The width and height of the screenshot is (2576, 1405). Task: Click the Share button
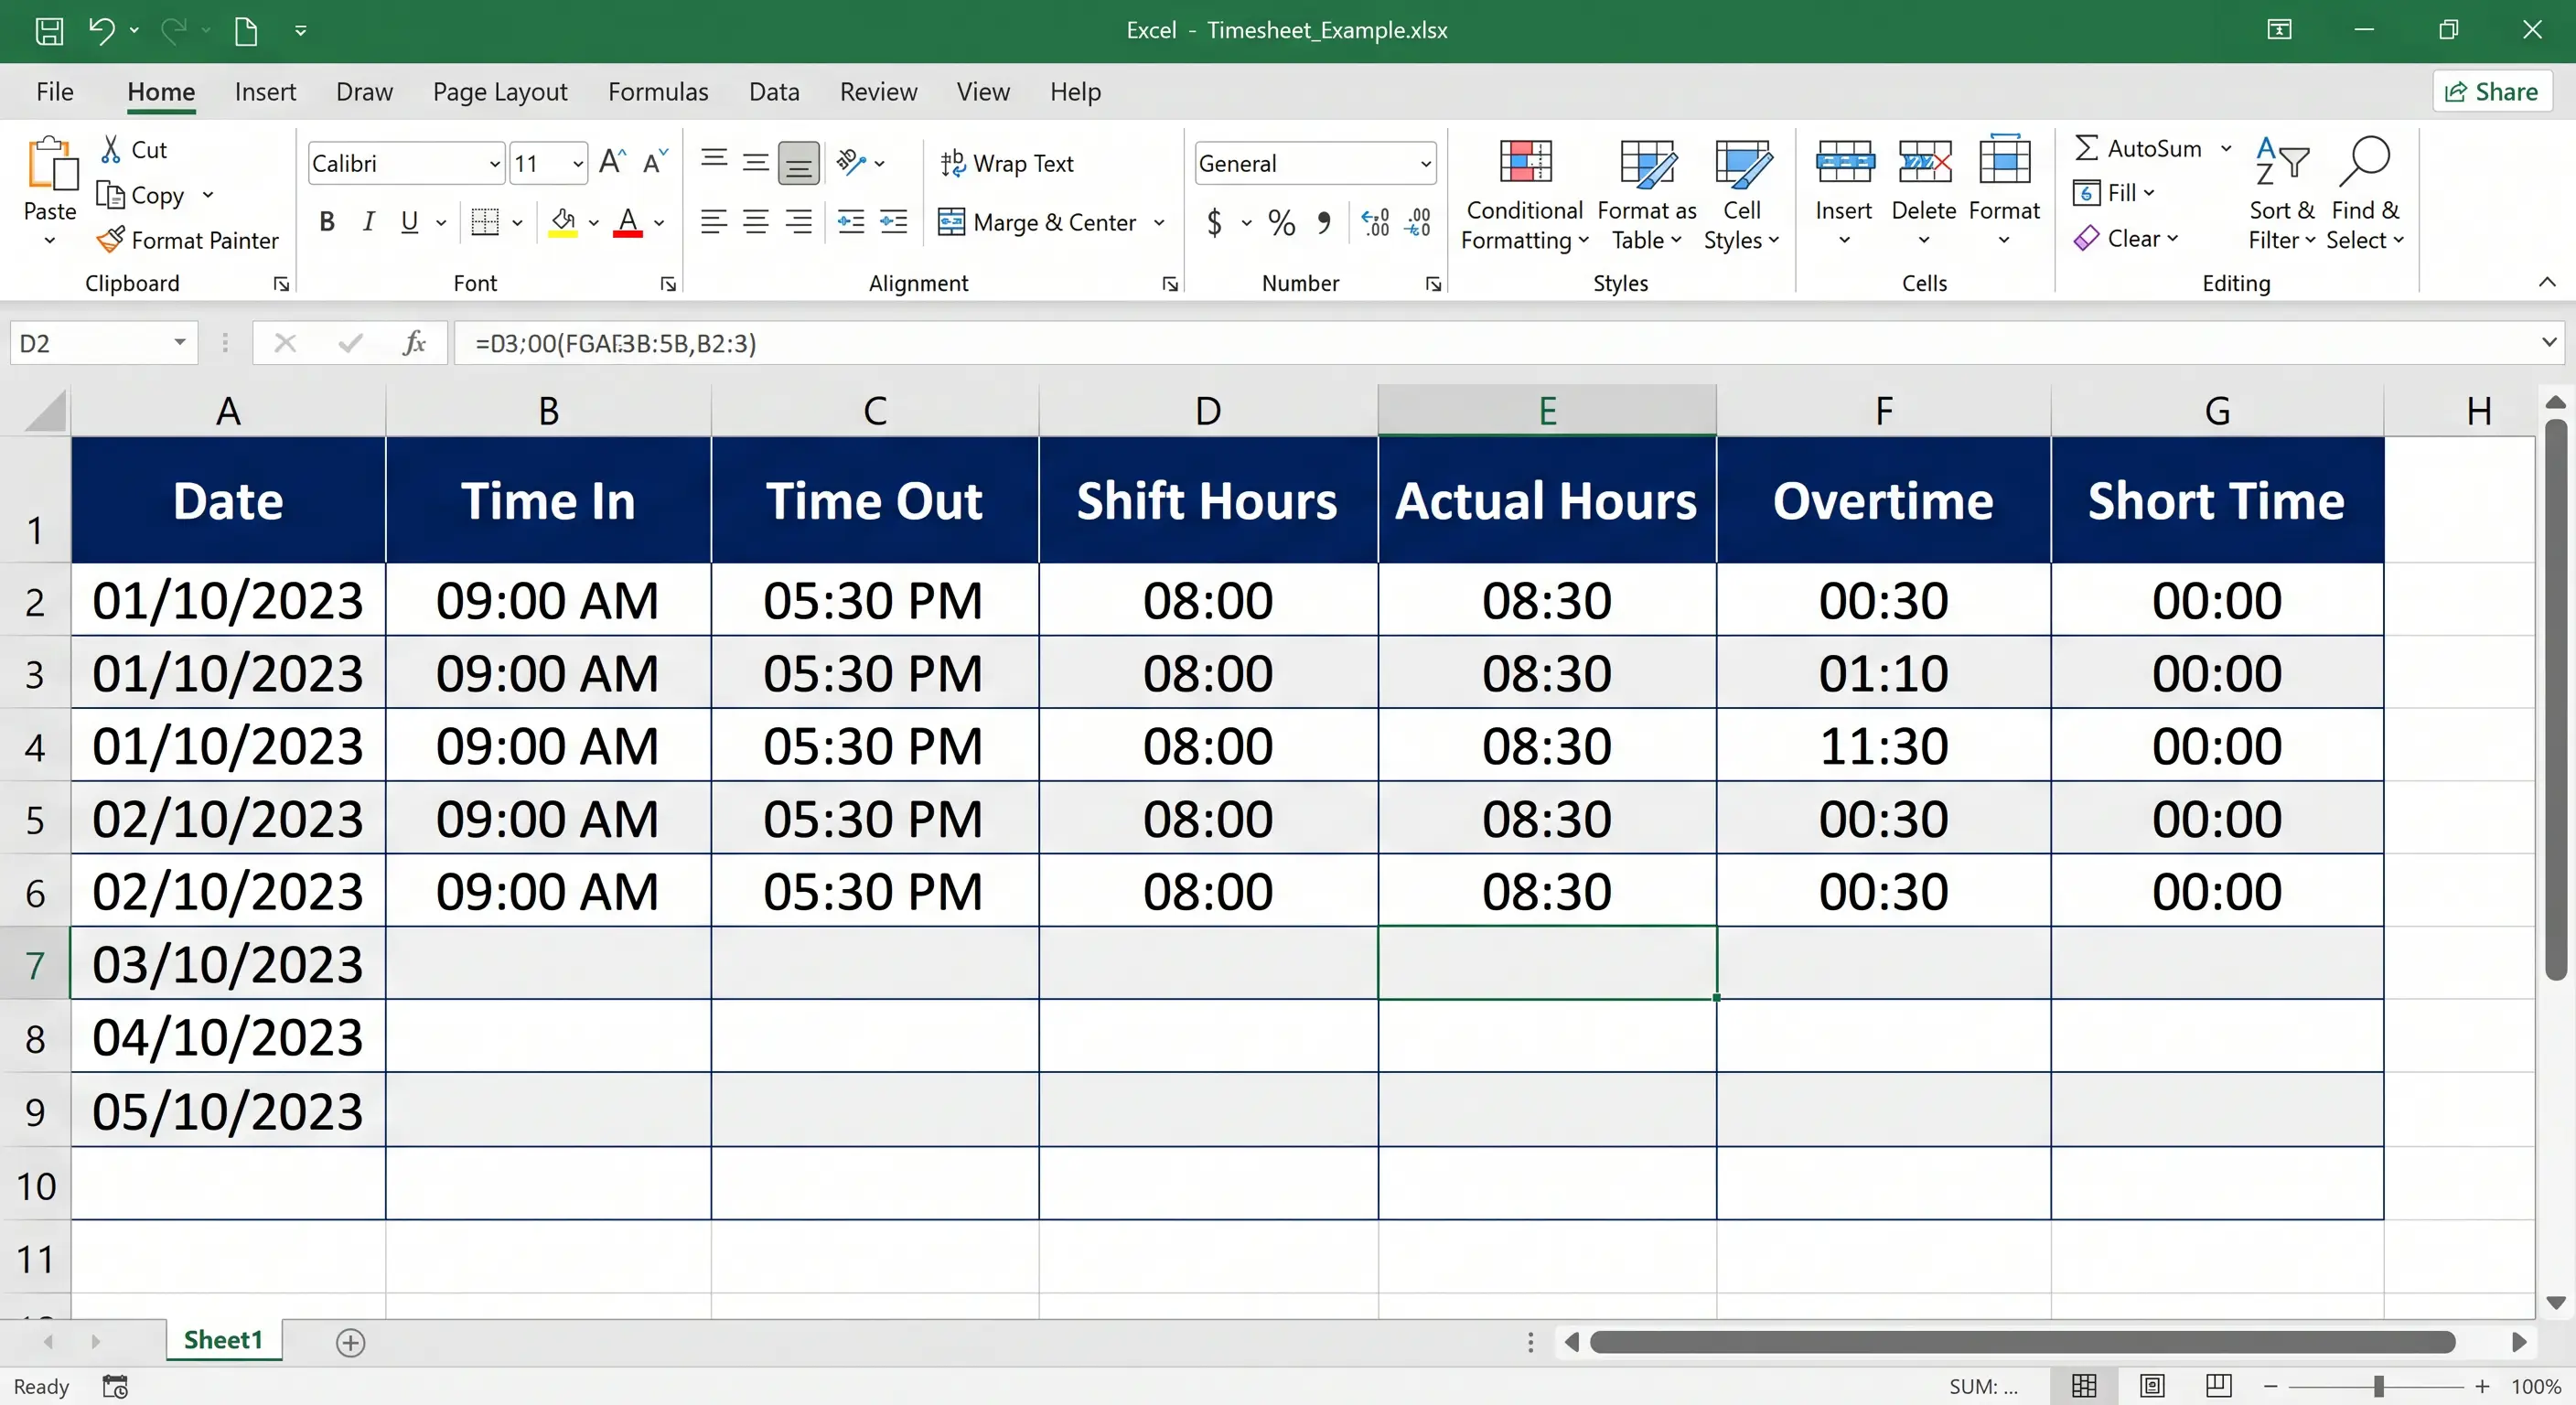pos(2491,92)
